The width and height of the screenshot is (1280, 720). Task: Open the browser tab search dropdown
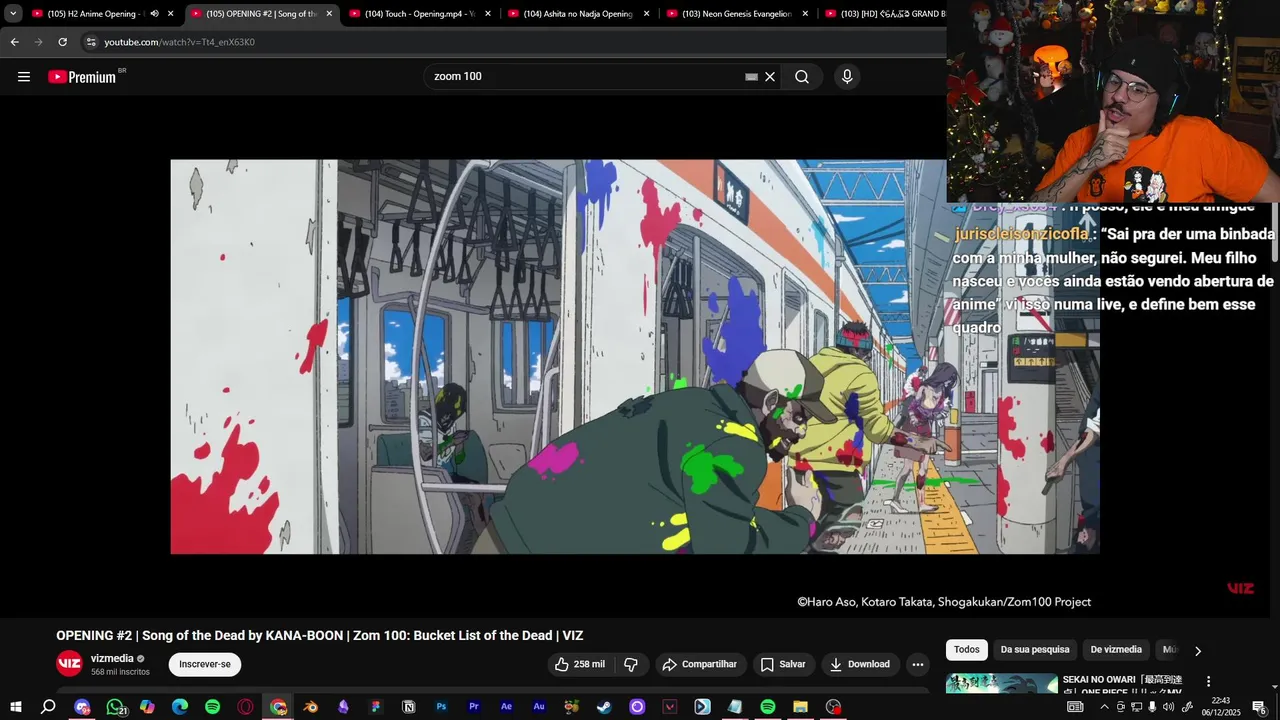point(13,14)
